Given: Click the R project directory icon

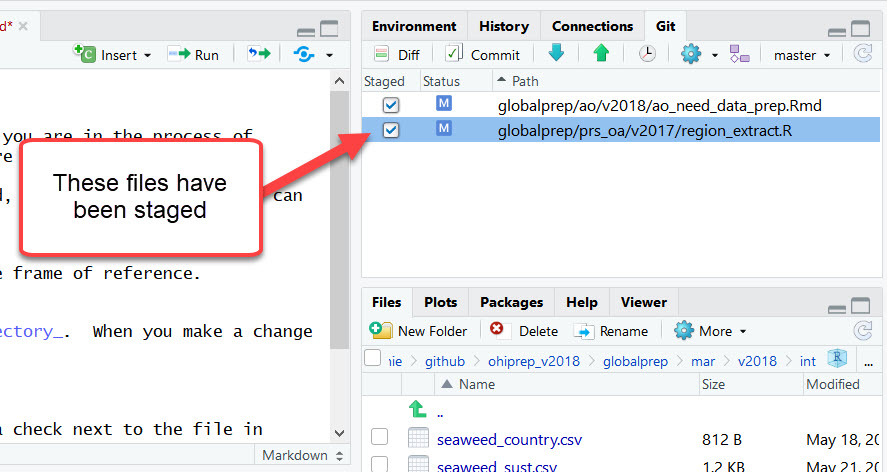Looking at the screenshot, I should tap(837, 358).
